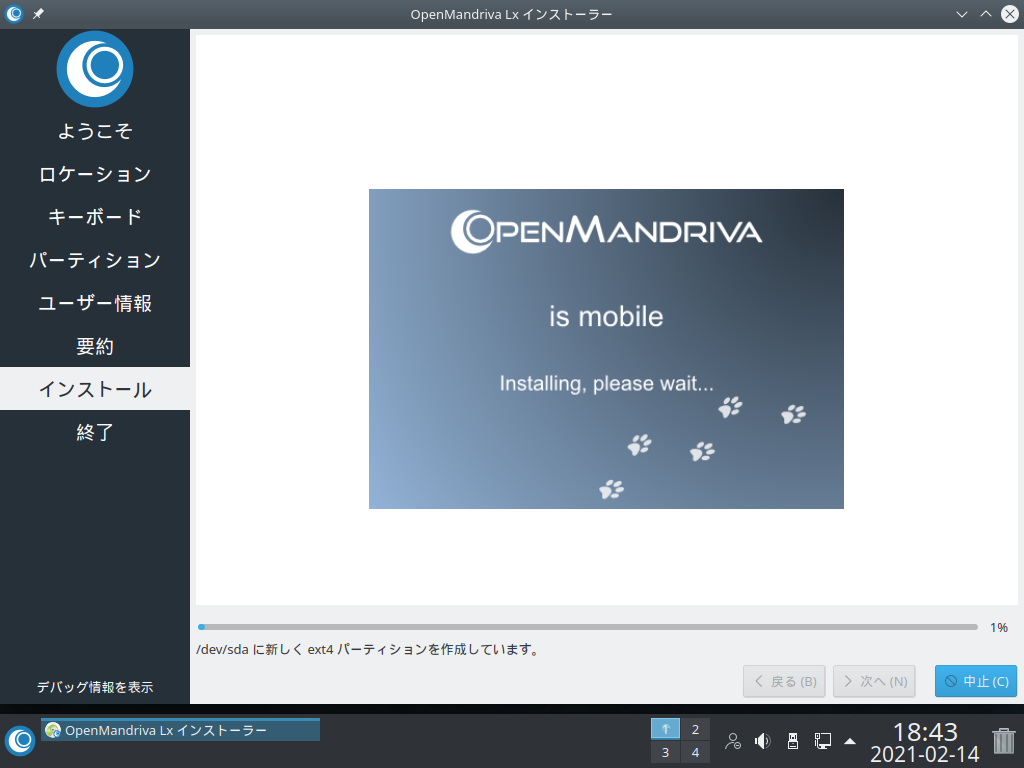This screenshot has height=768, width=1024.
Task: Open the network connection tray icon
Action: coord(822,741)
